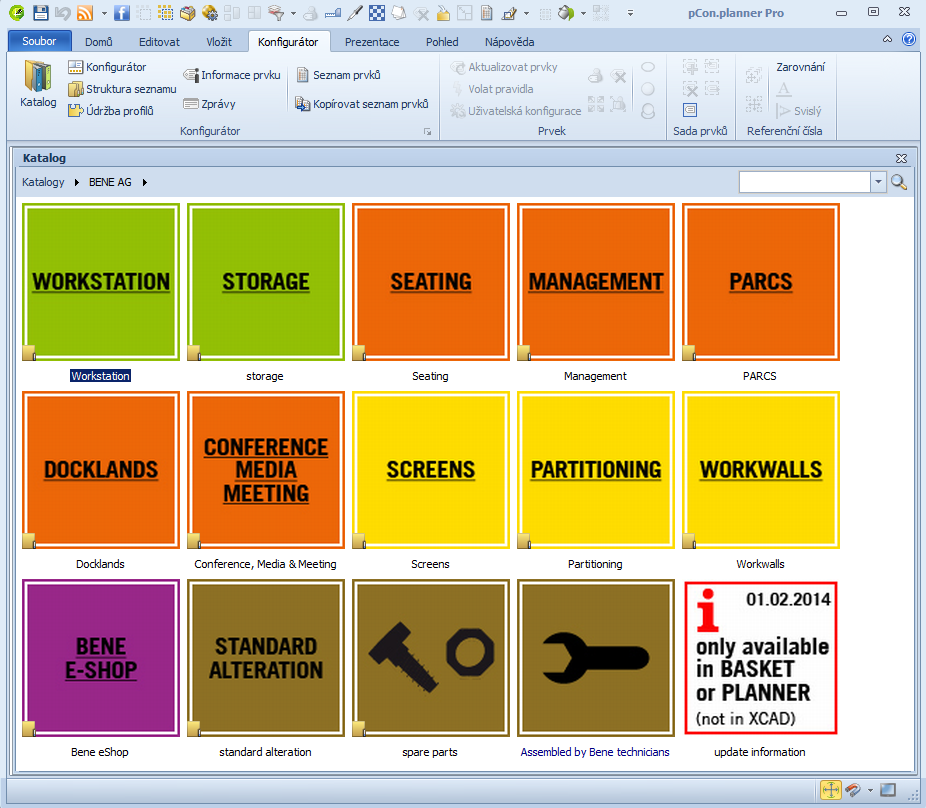The height and width of the screenshot is (808, 926).
Task: Open the large Katalog ribbon button
Action: point(38,84)
